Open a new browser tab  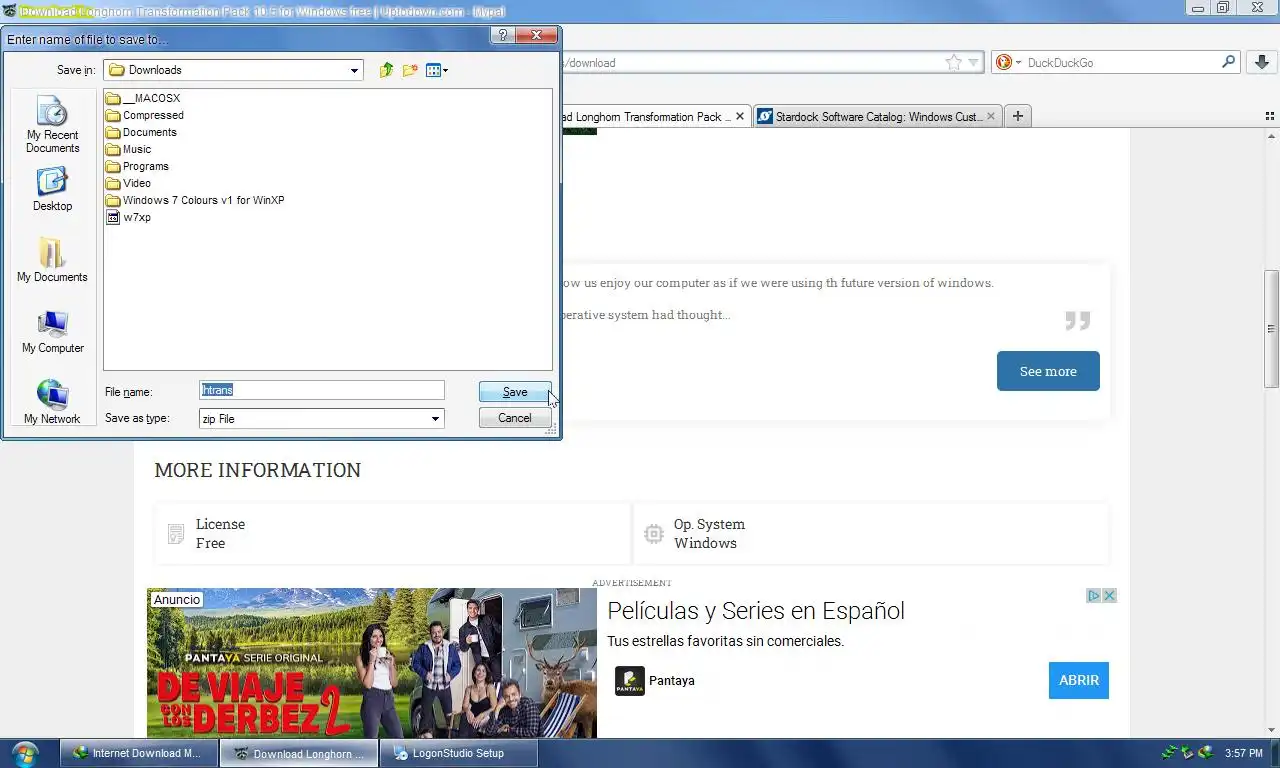tap(1017, 116)
